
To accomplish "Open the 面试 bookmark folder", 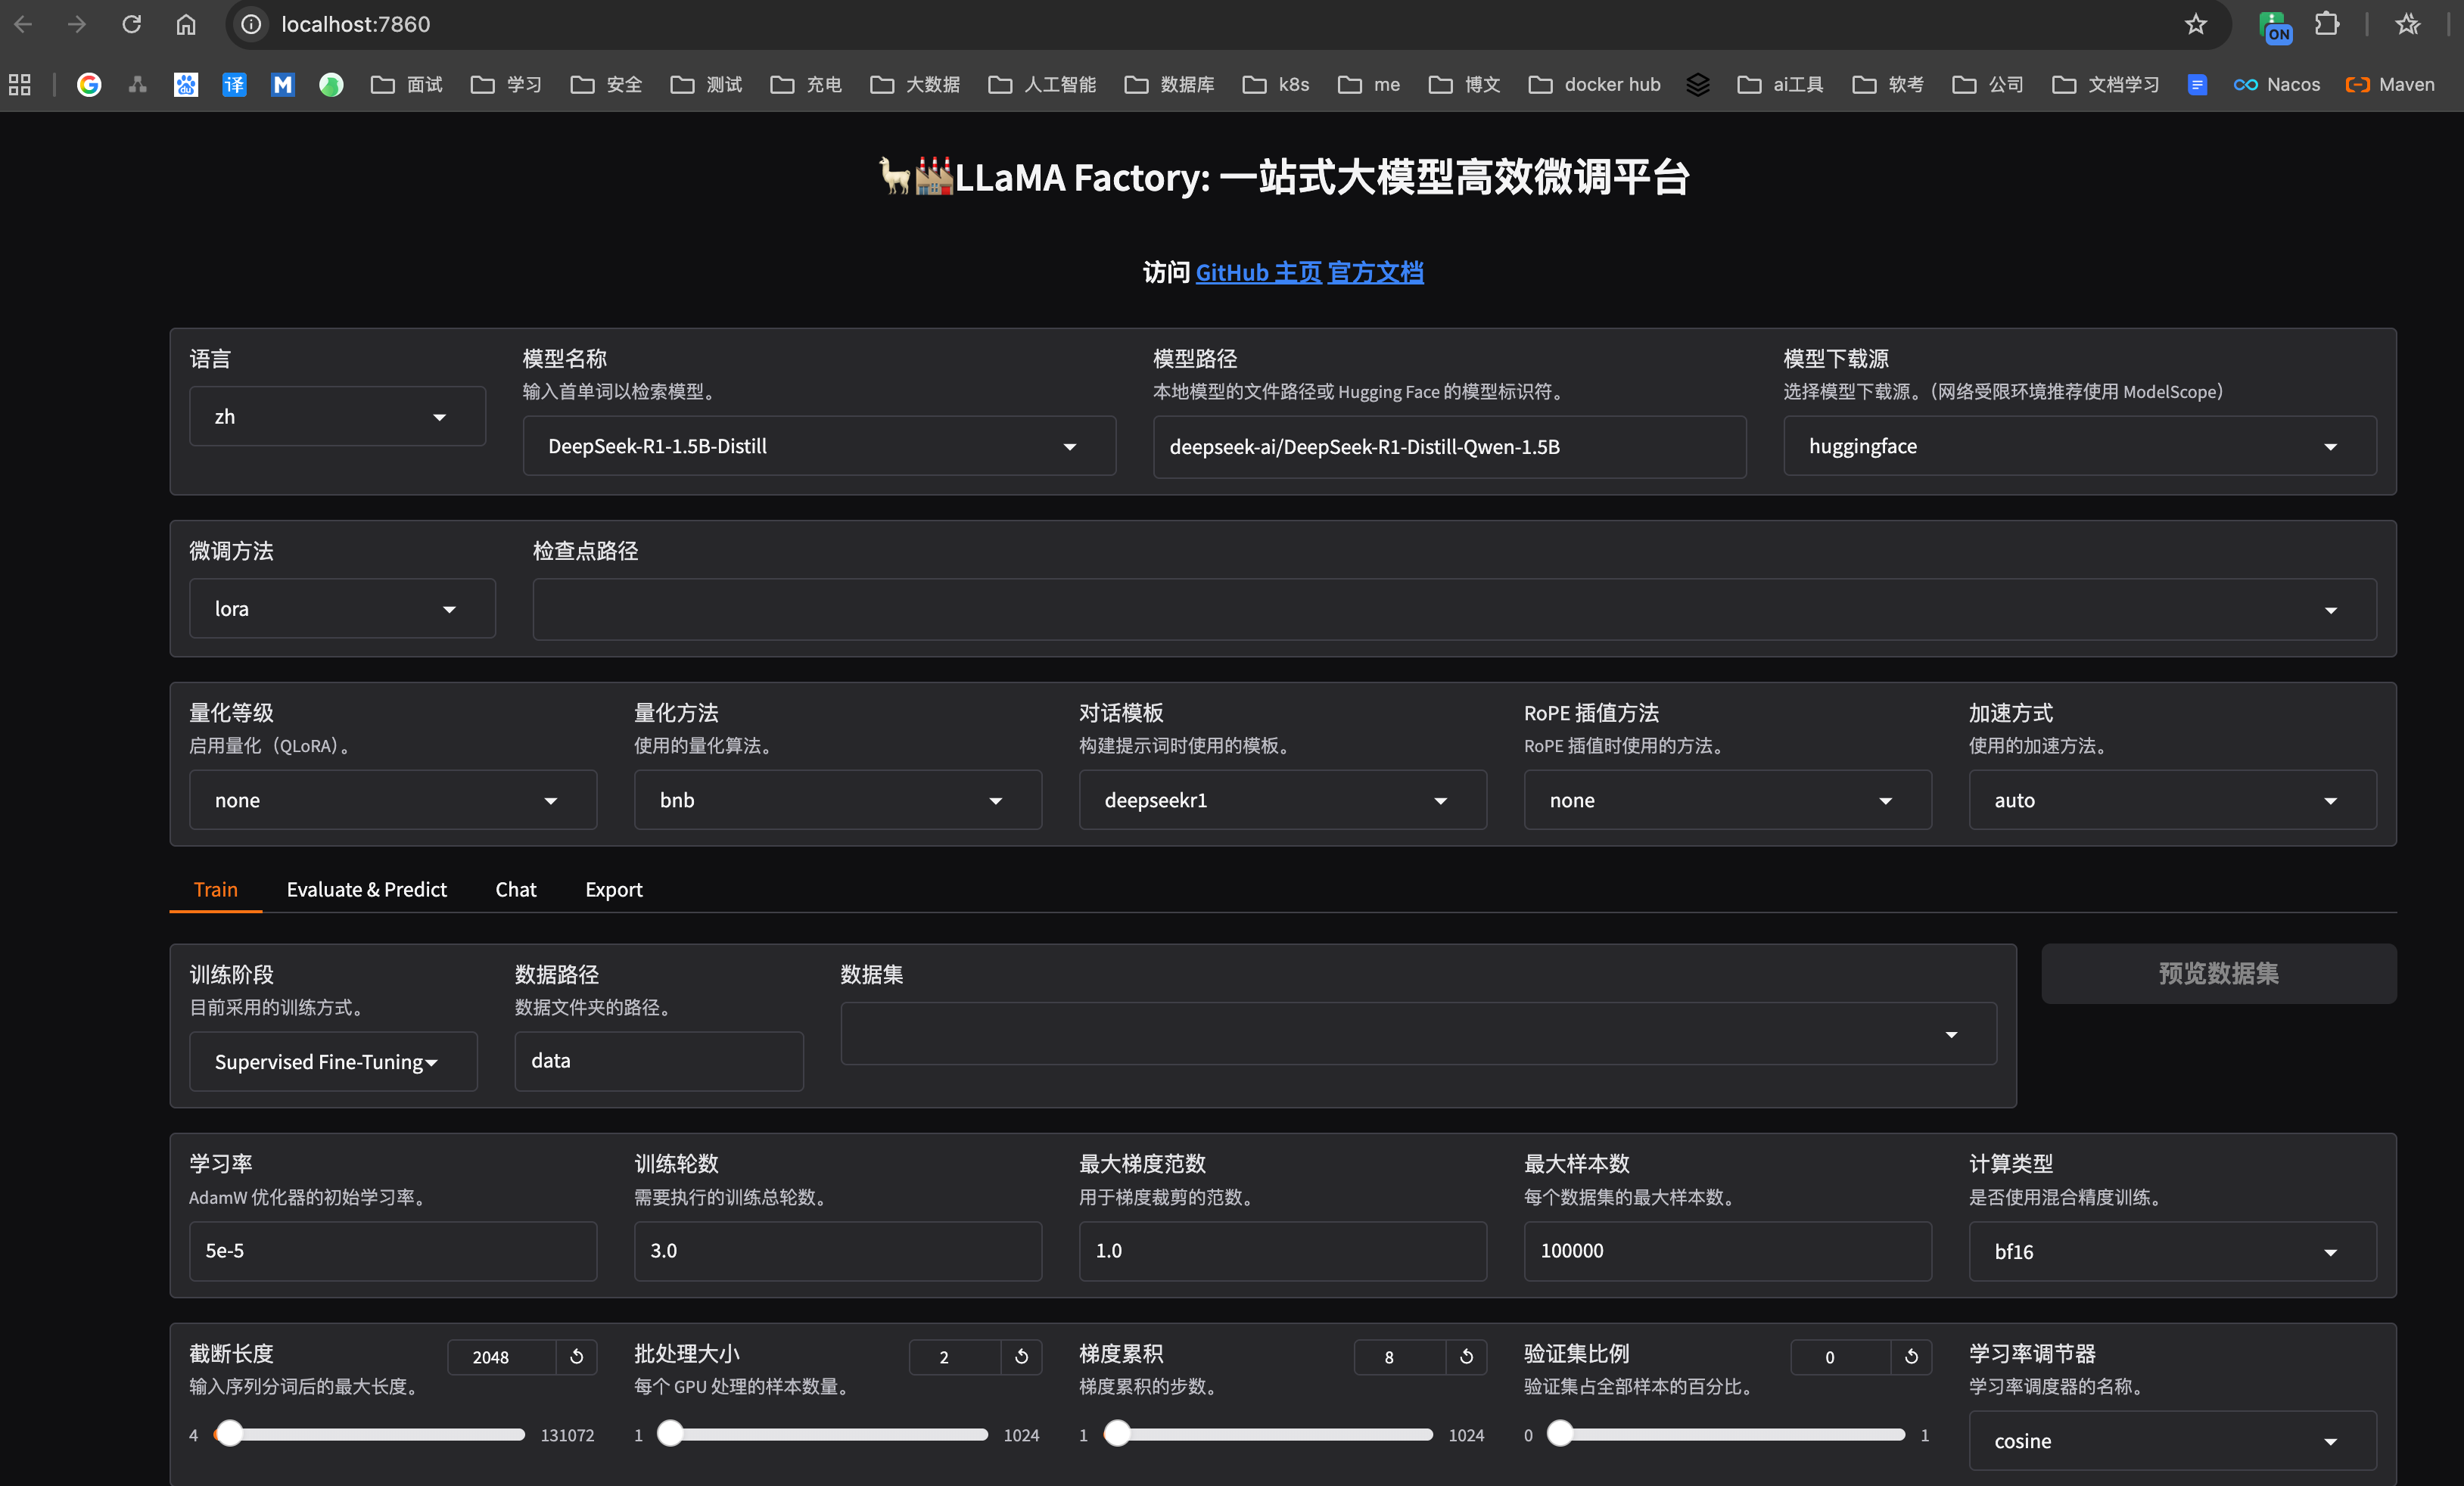I will tap(406, 85).
